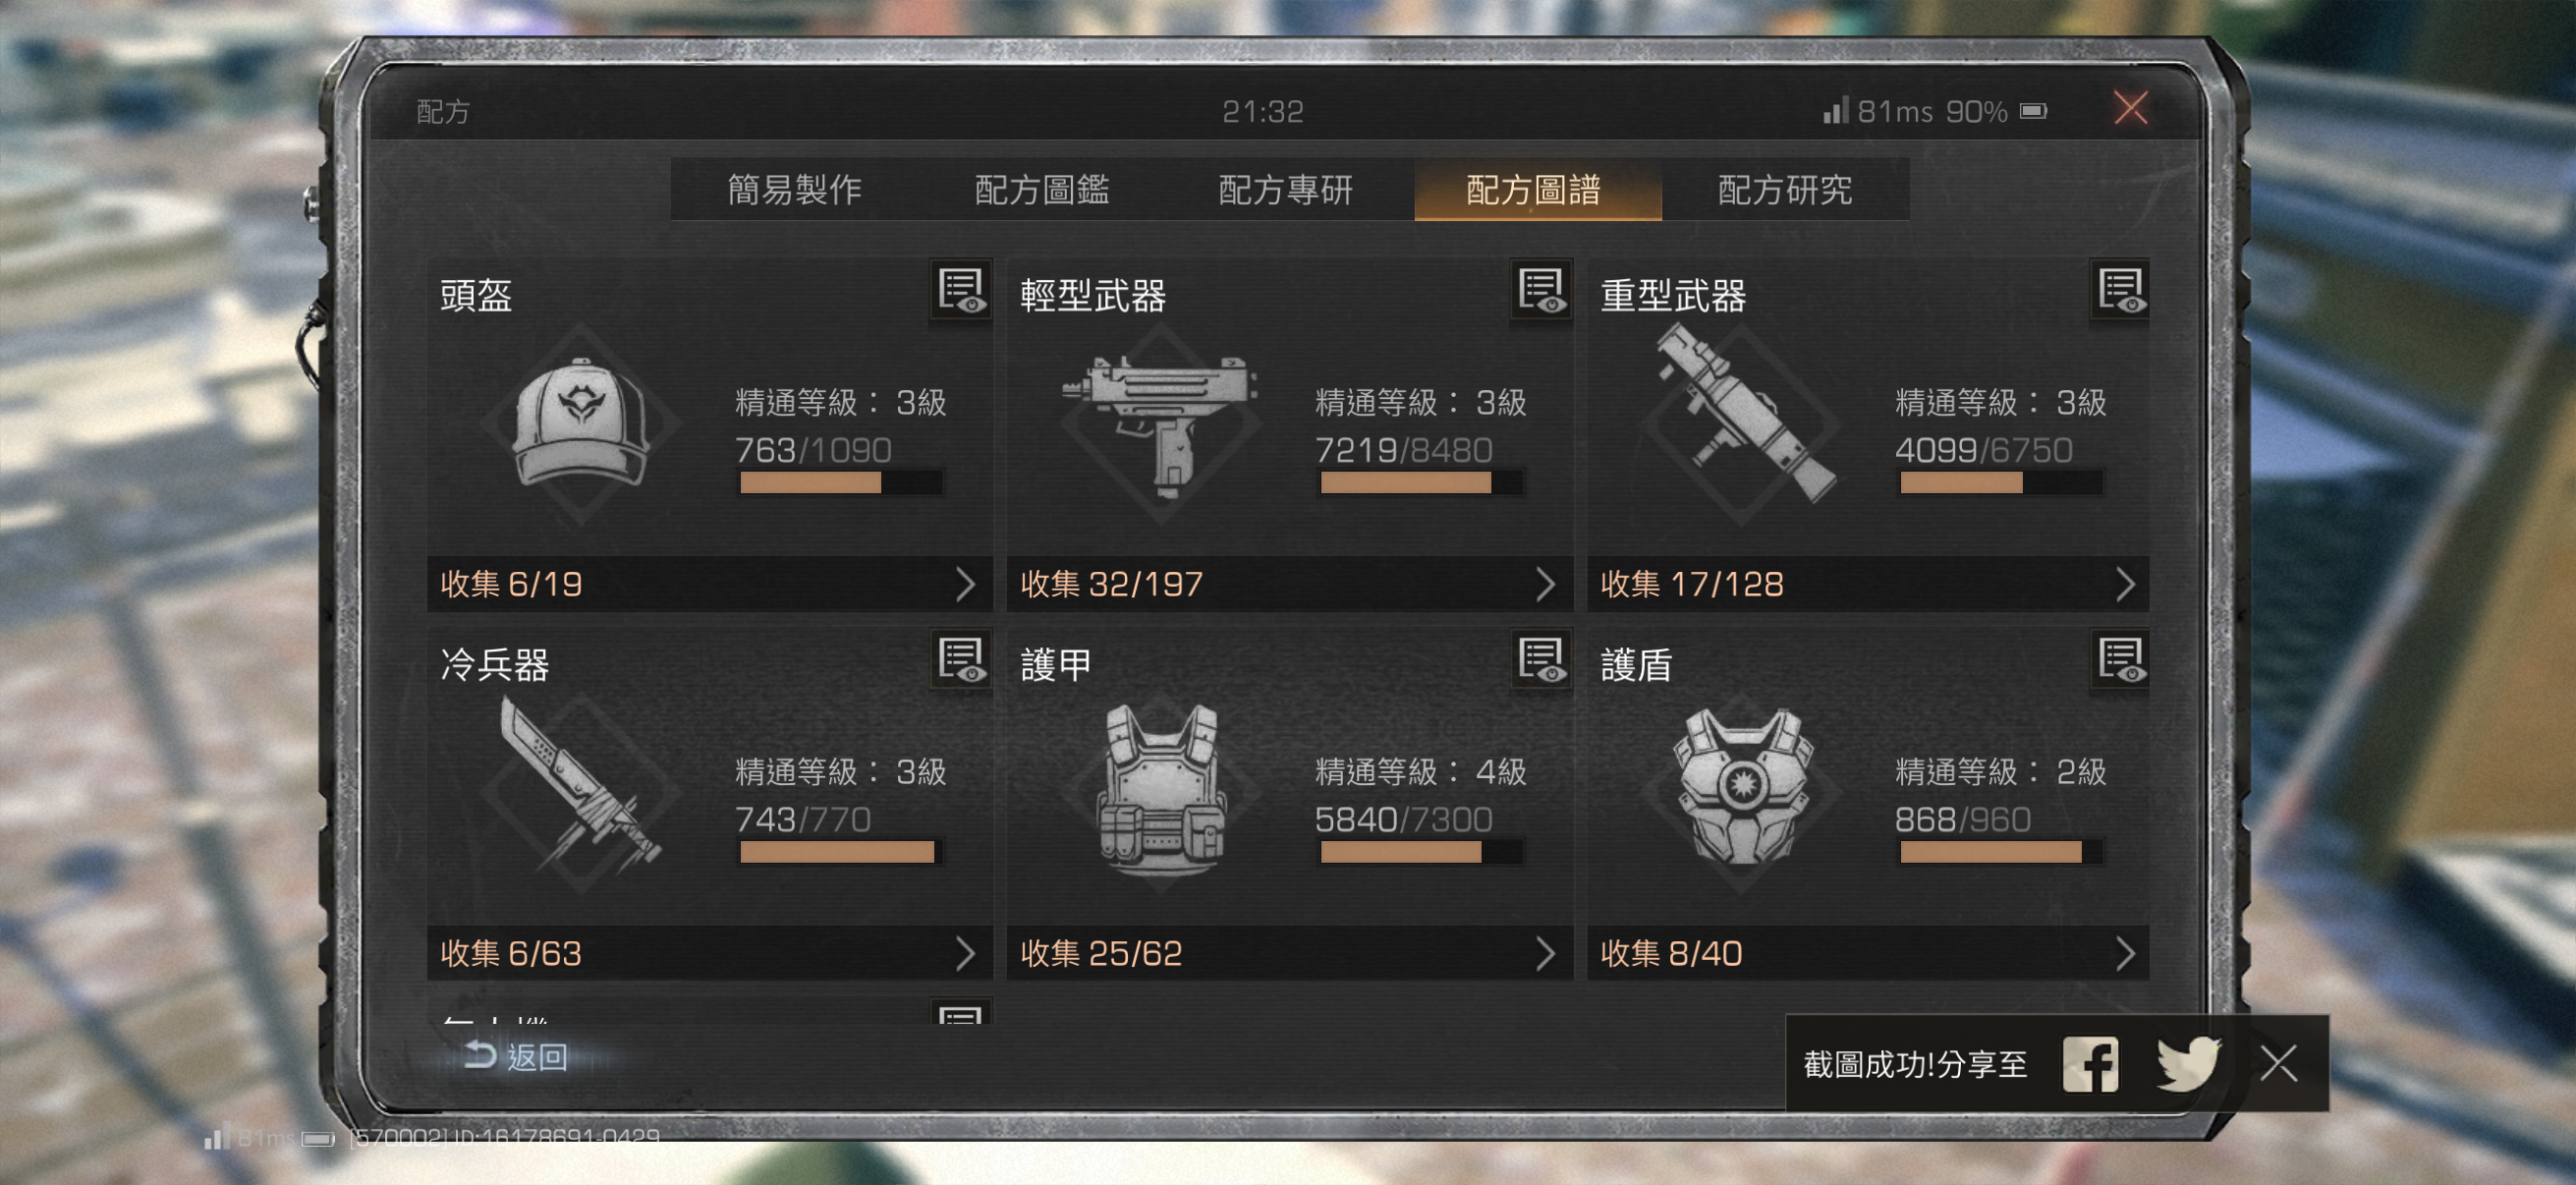The height and width of the screenshot is (1185, 2576).
Task: Expand the 收集 32/197 light weapon row
Action: coord(1290,584)
